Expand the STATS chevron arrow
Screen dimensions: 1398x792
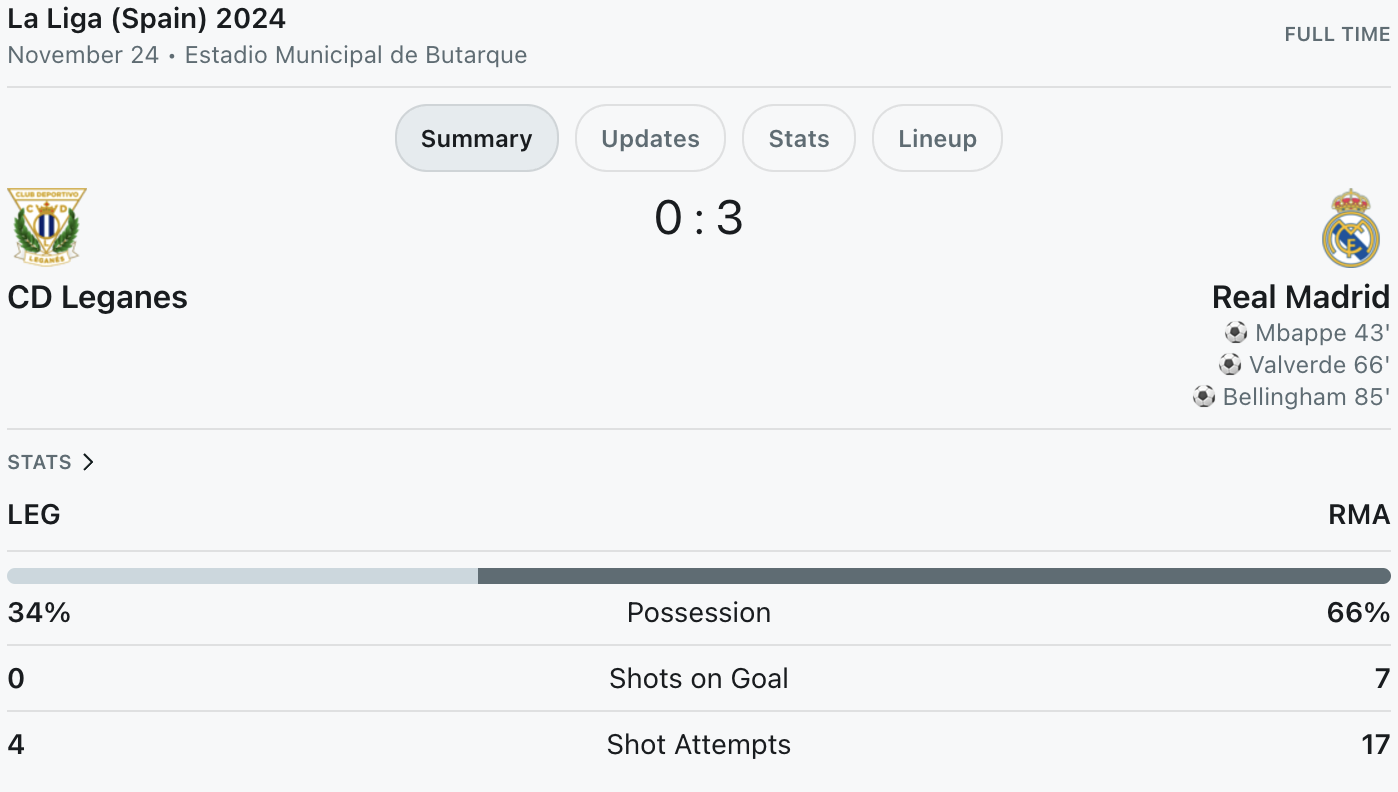[x=88, y=462]
